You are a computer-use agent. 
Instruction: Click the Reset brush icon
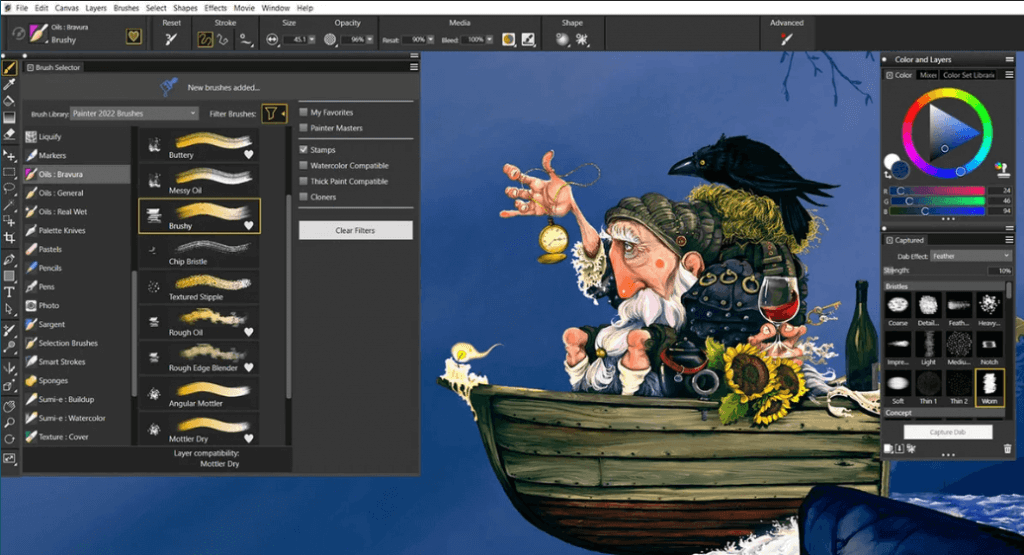pos(171,40)
